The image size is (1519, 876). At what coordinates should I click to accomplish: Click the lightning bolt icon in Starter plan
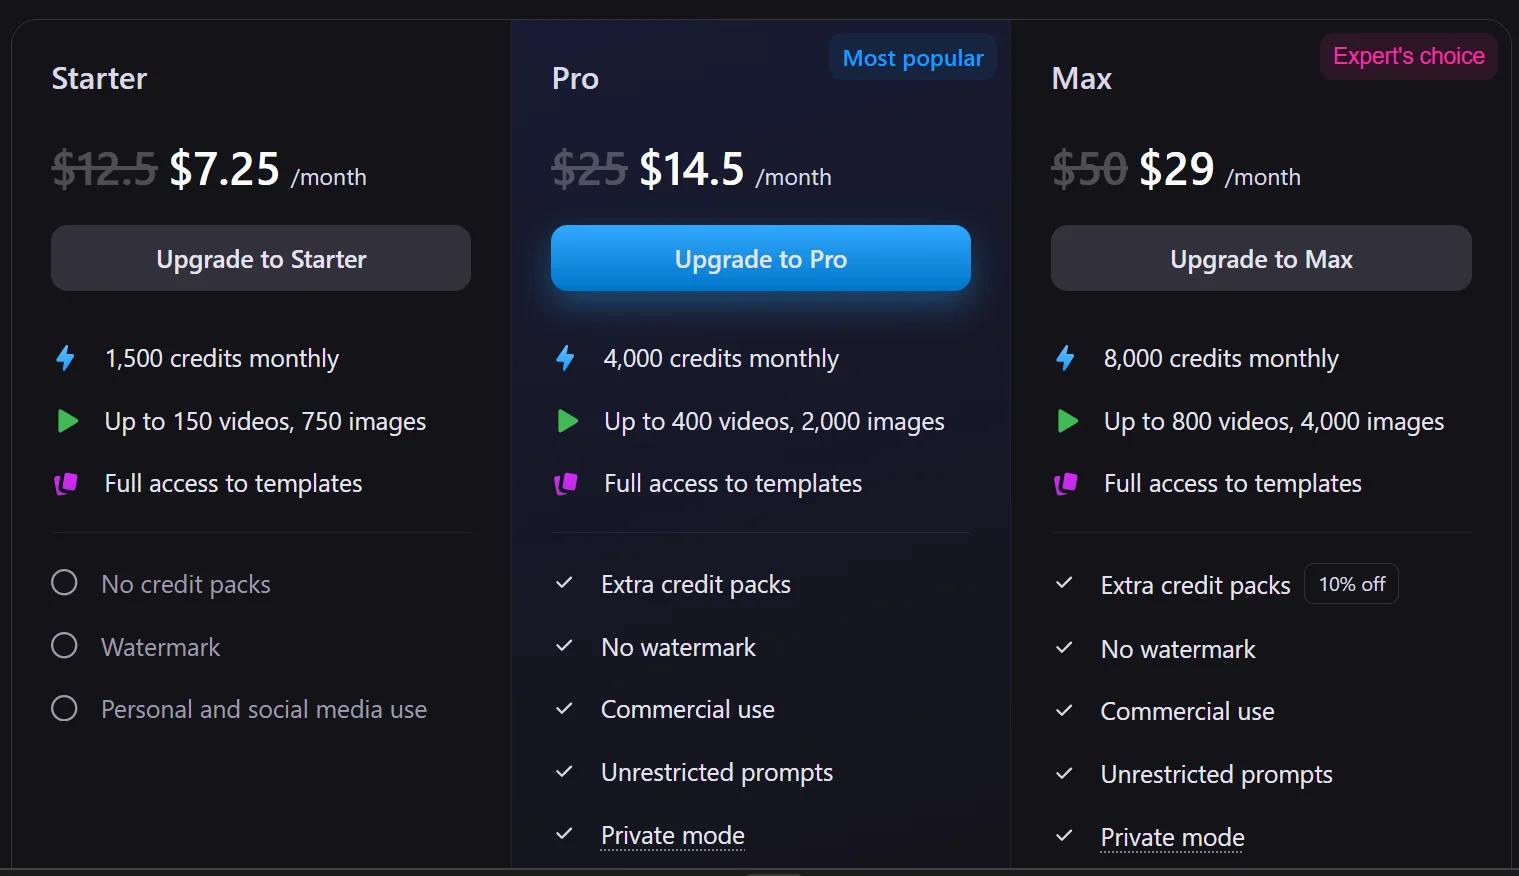[66, 358]
